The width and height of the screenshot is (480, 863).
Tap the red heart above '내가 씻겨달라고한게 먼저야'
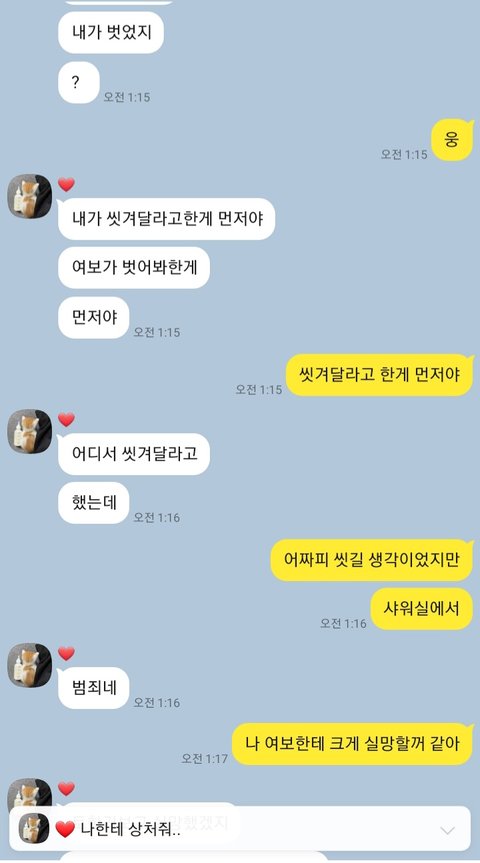pyautogui.click(x=66, y=184)
